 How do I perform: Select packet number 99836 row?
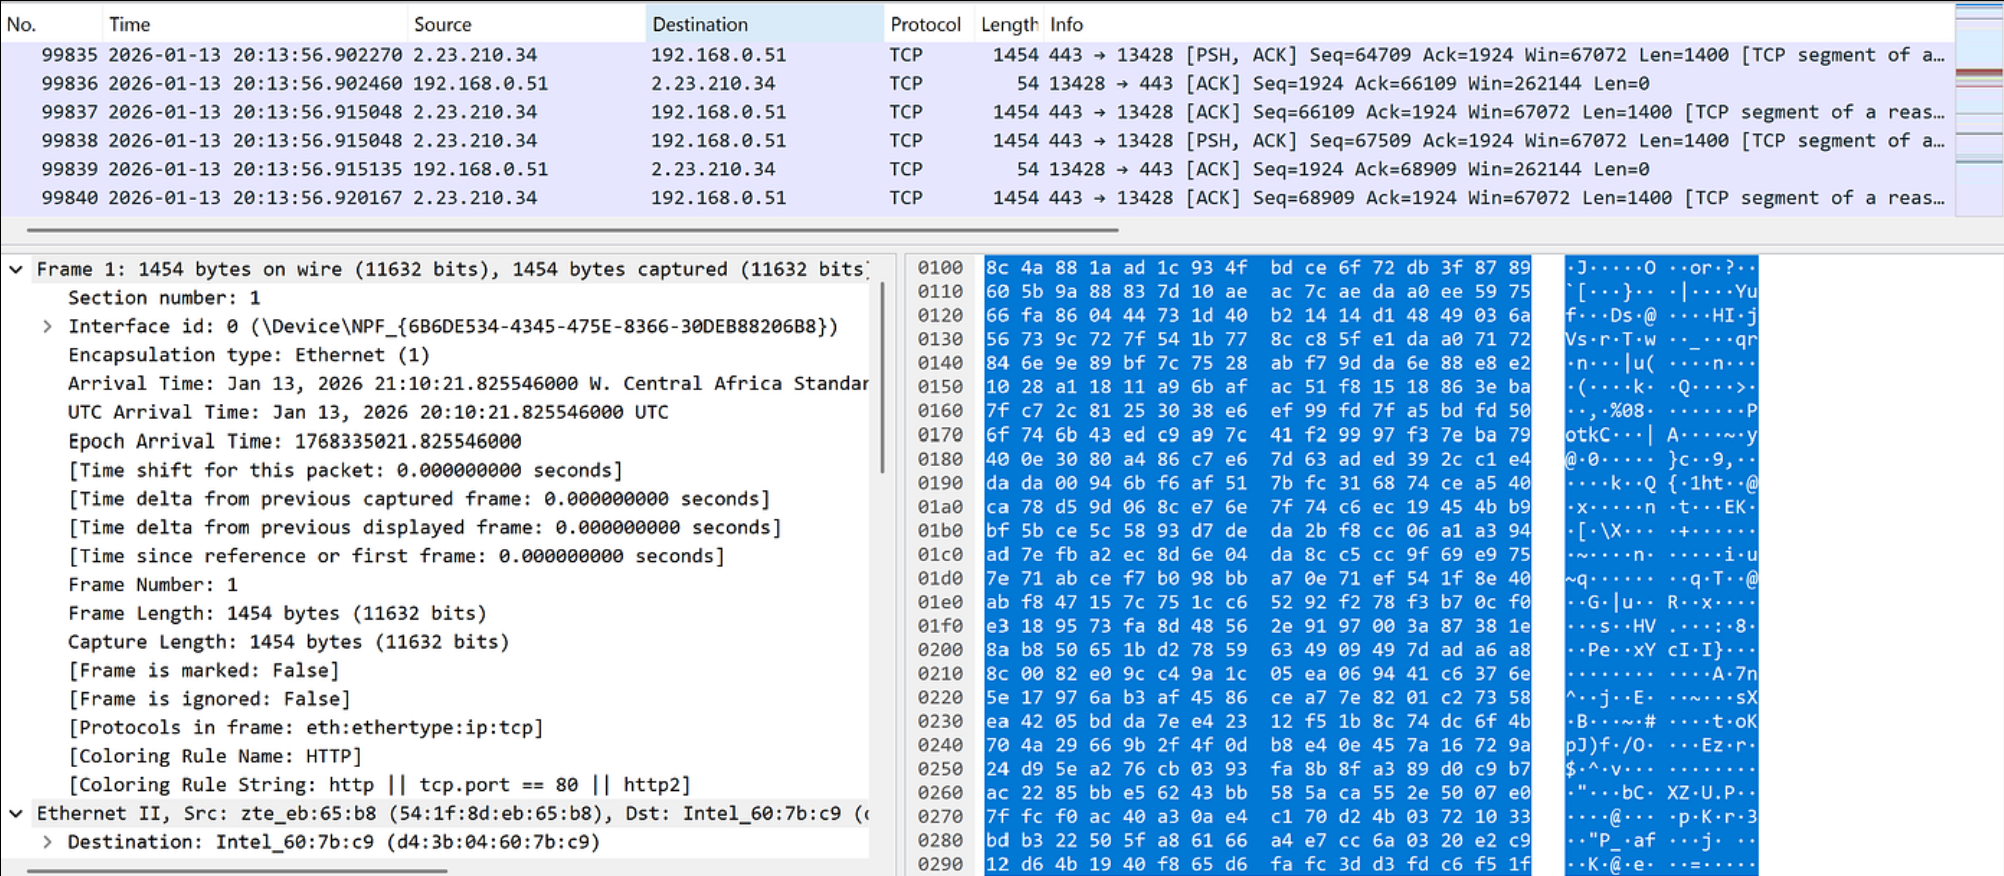click(976, 84)
